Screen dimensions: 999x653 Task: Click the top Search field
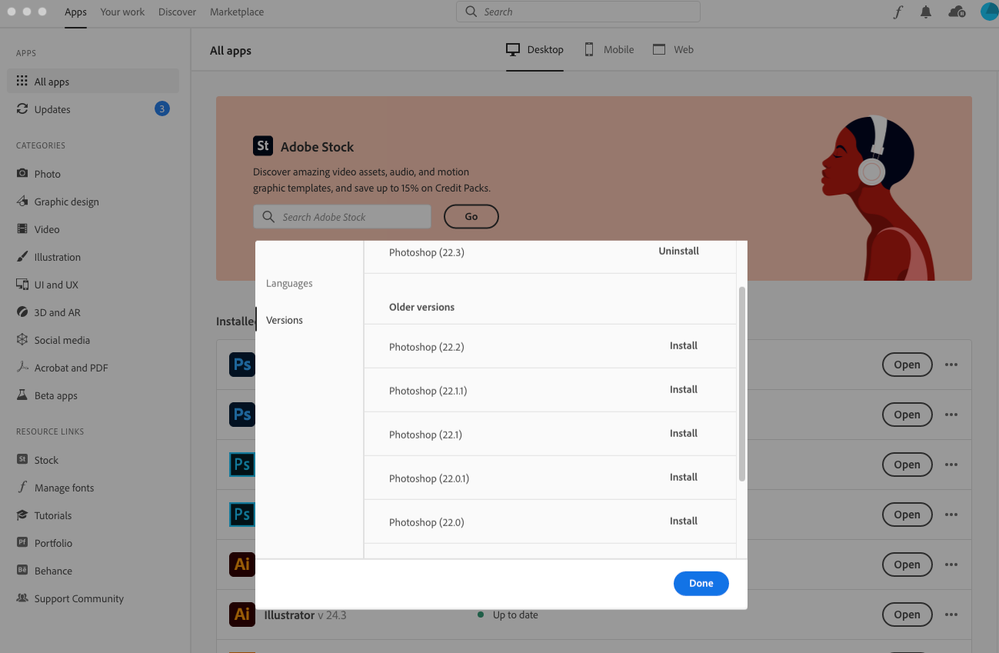[x=578, y=12]
